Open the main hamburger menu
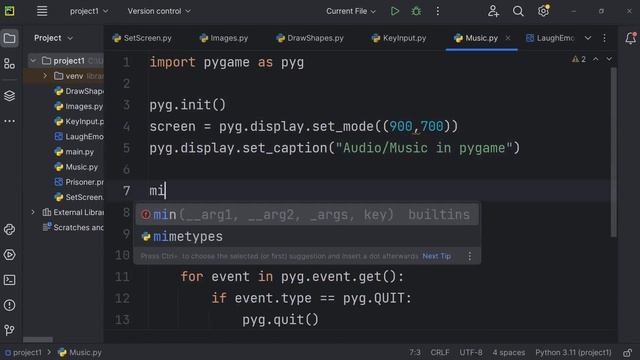Viewport: 640px width, 360px height. (42, 11)
